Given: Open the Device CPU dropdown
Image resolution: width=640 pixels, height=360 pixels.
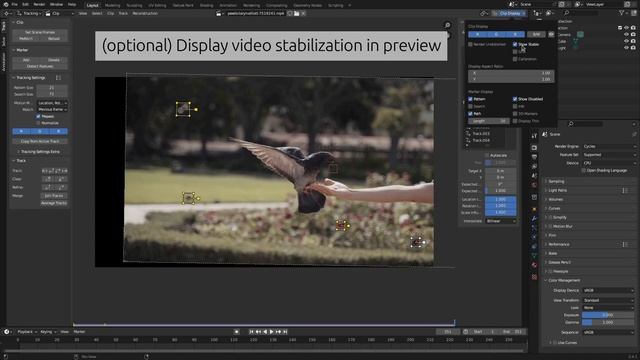Looking at the screenshot, I should pyautogui.click(x=609, y=163).
